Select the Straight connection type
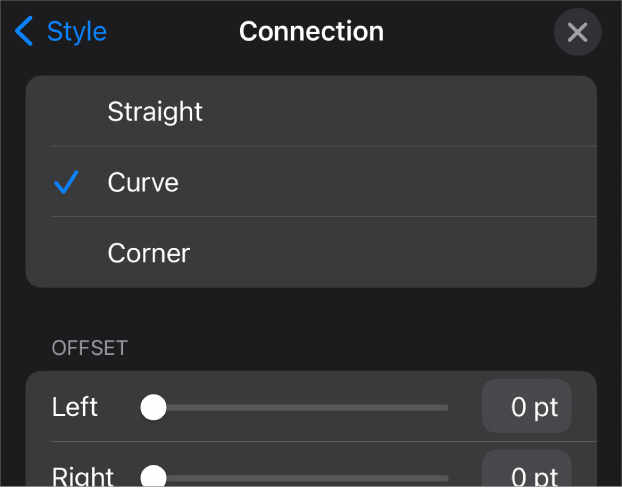The width and height of the screenshot is (622, 490). pos(155,111)
